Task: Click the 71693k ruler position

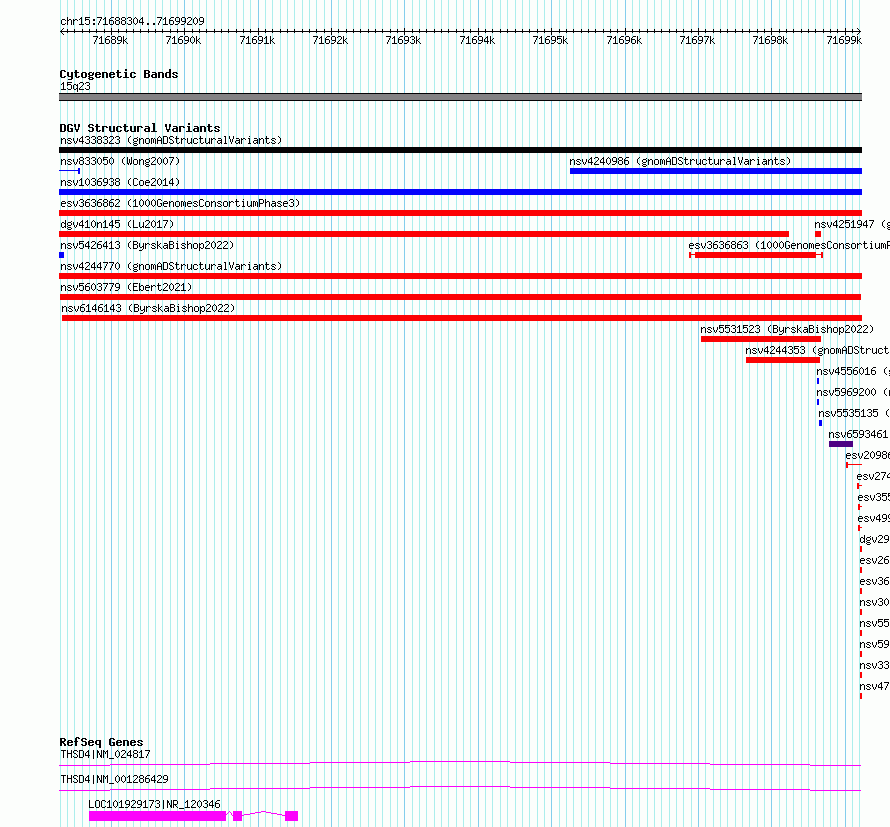Action: point(404,40)
